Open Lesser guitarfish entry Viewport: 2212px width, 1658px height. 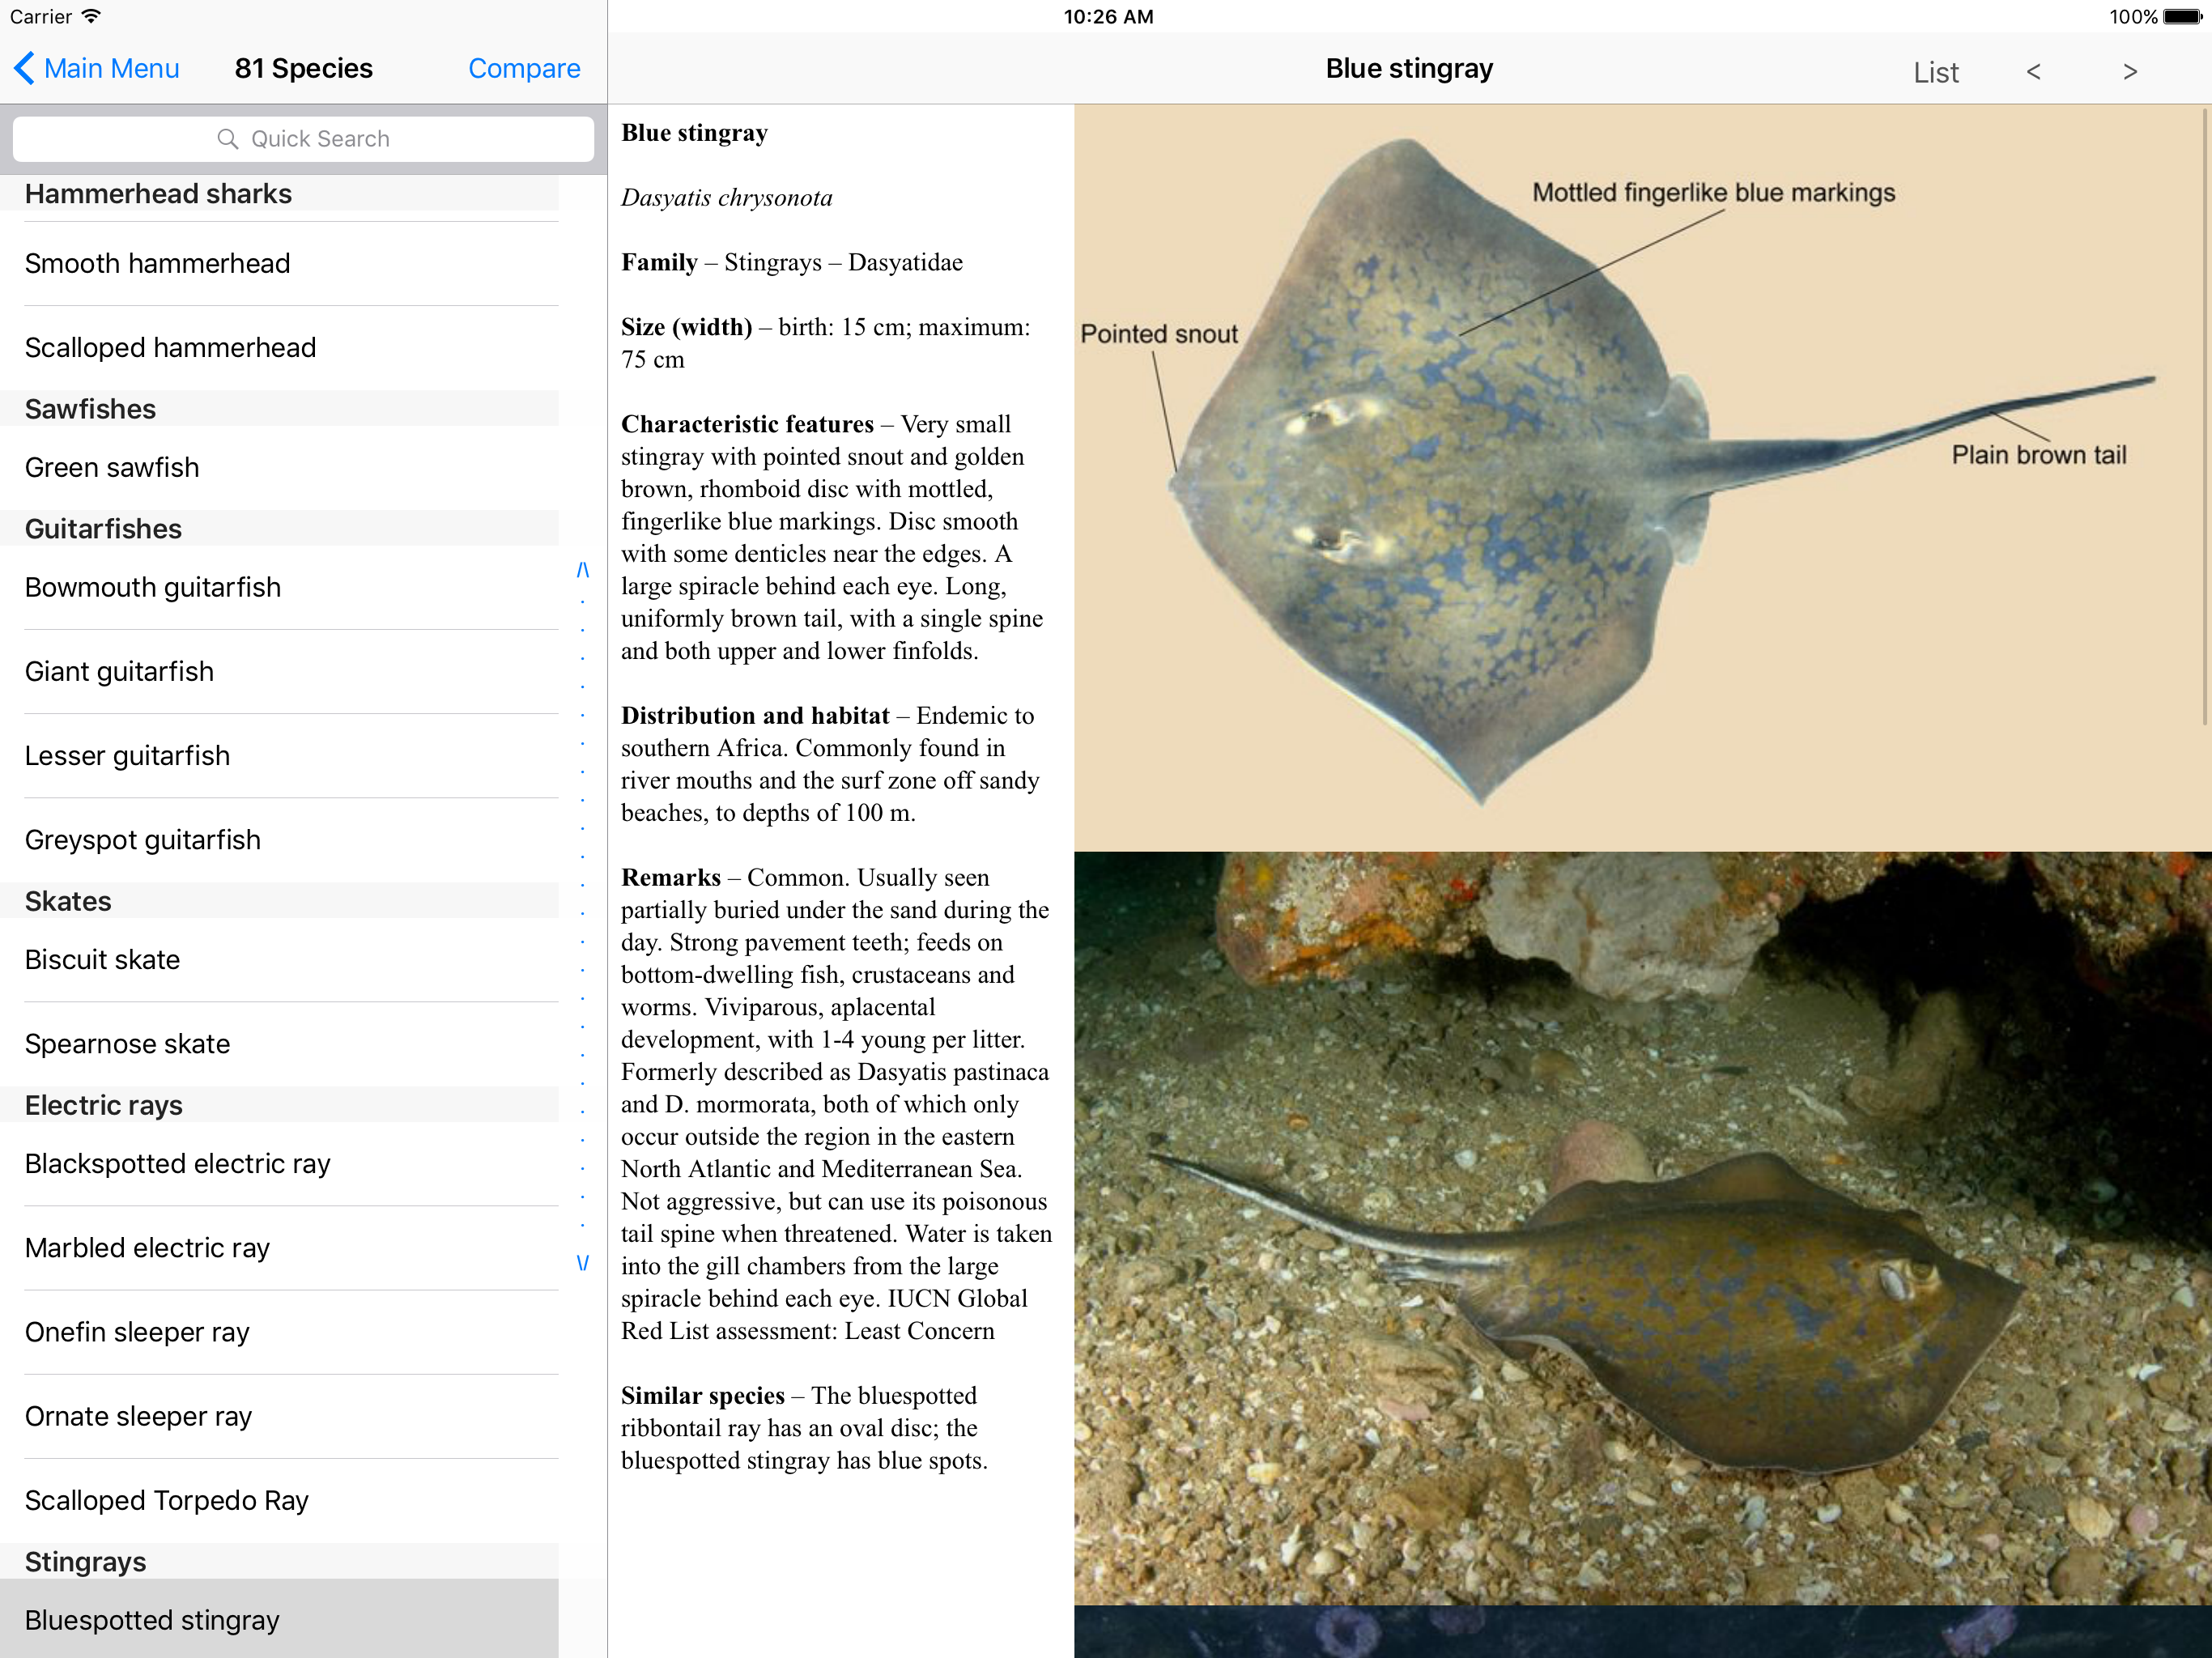[x=279, y=756]
